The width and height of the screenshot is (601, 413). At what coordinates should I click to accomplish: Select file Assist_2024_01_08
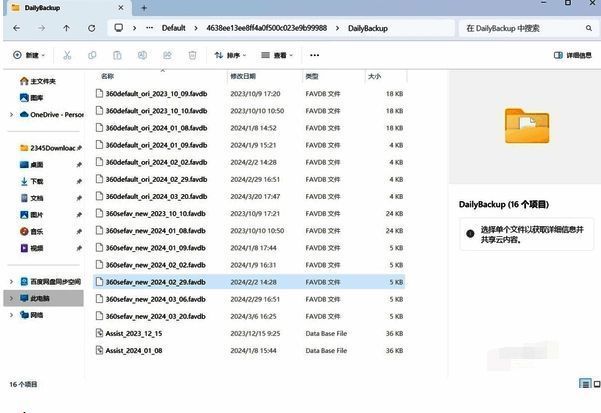click(x=134, y=350)
